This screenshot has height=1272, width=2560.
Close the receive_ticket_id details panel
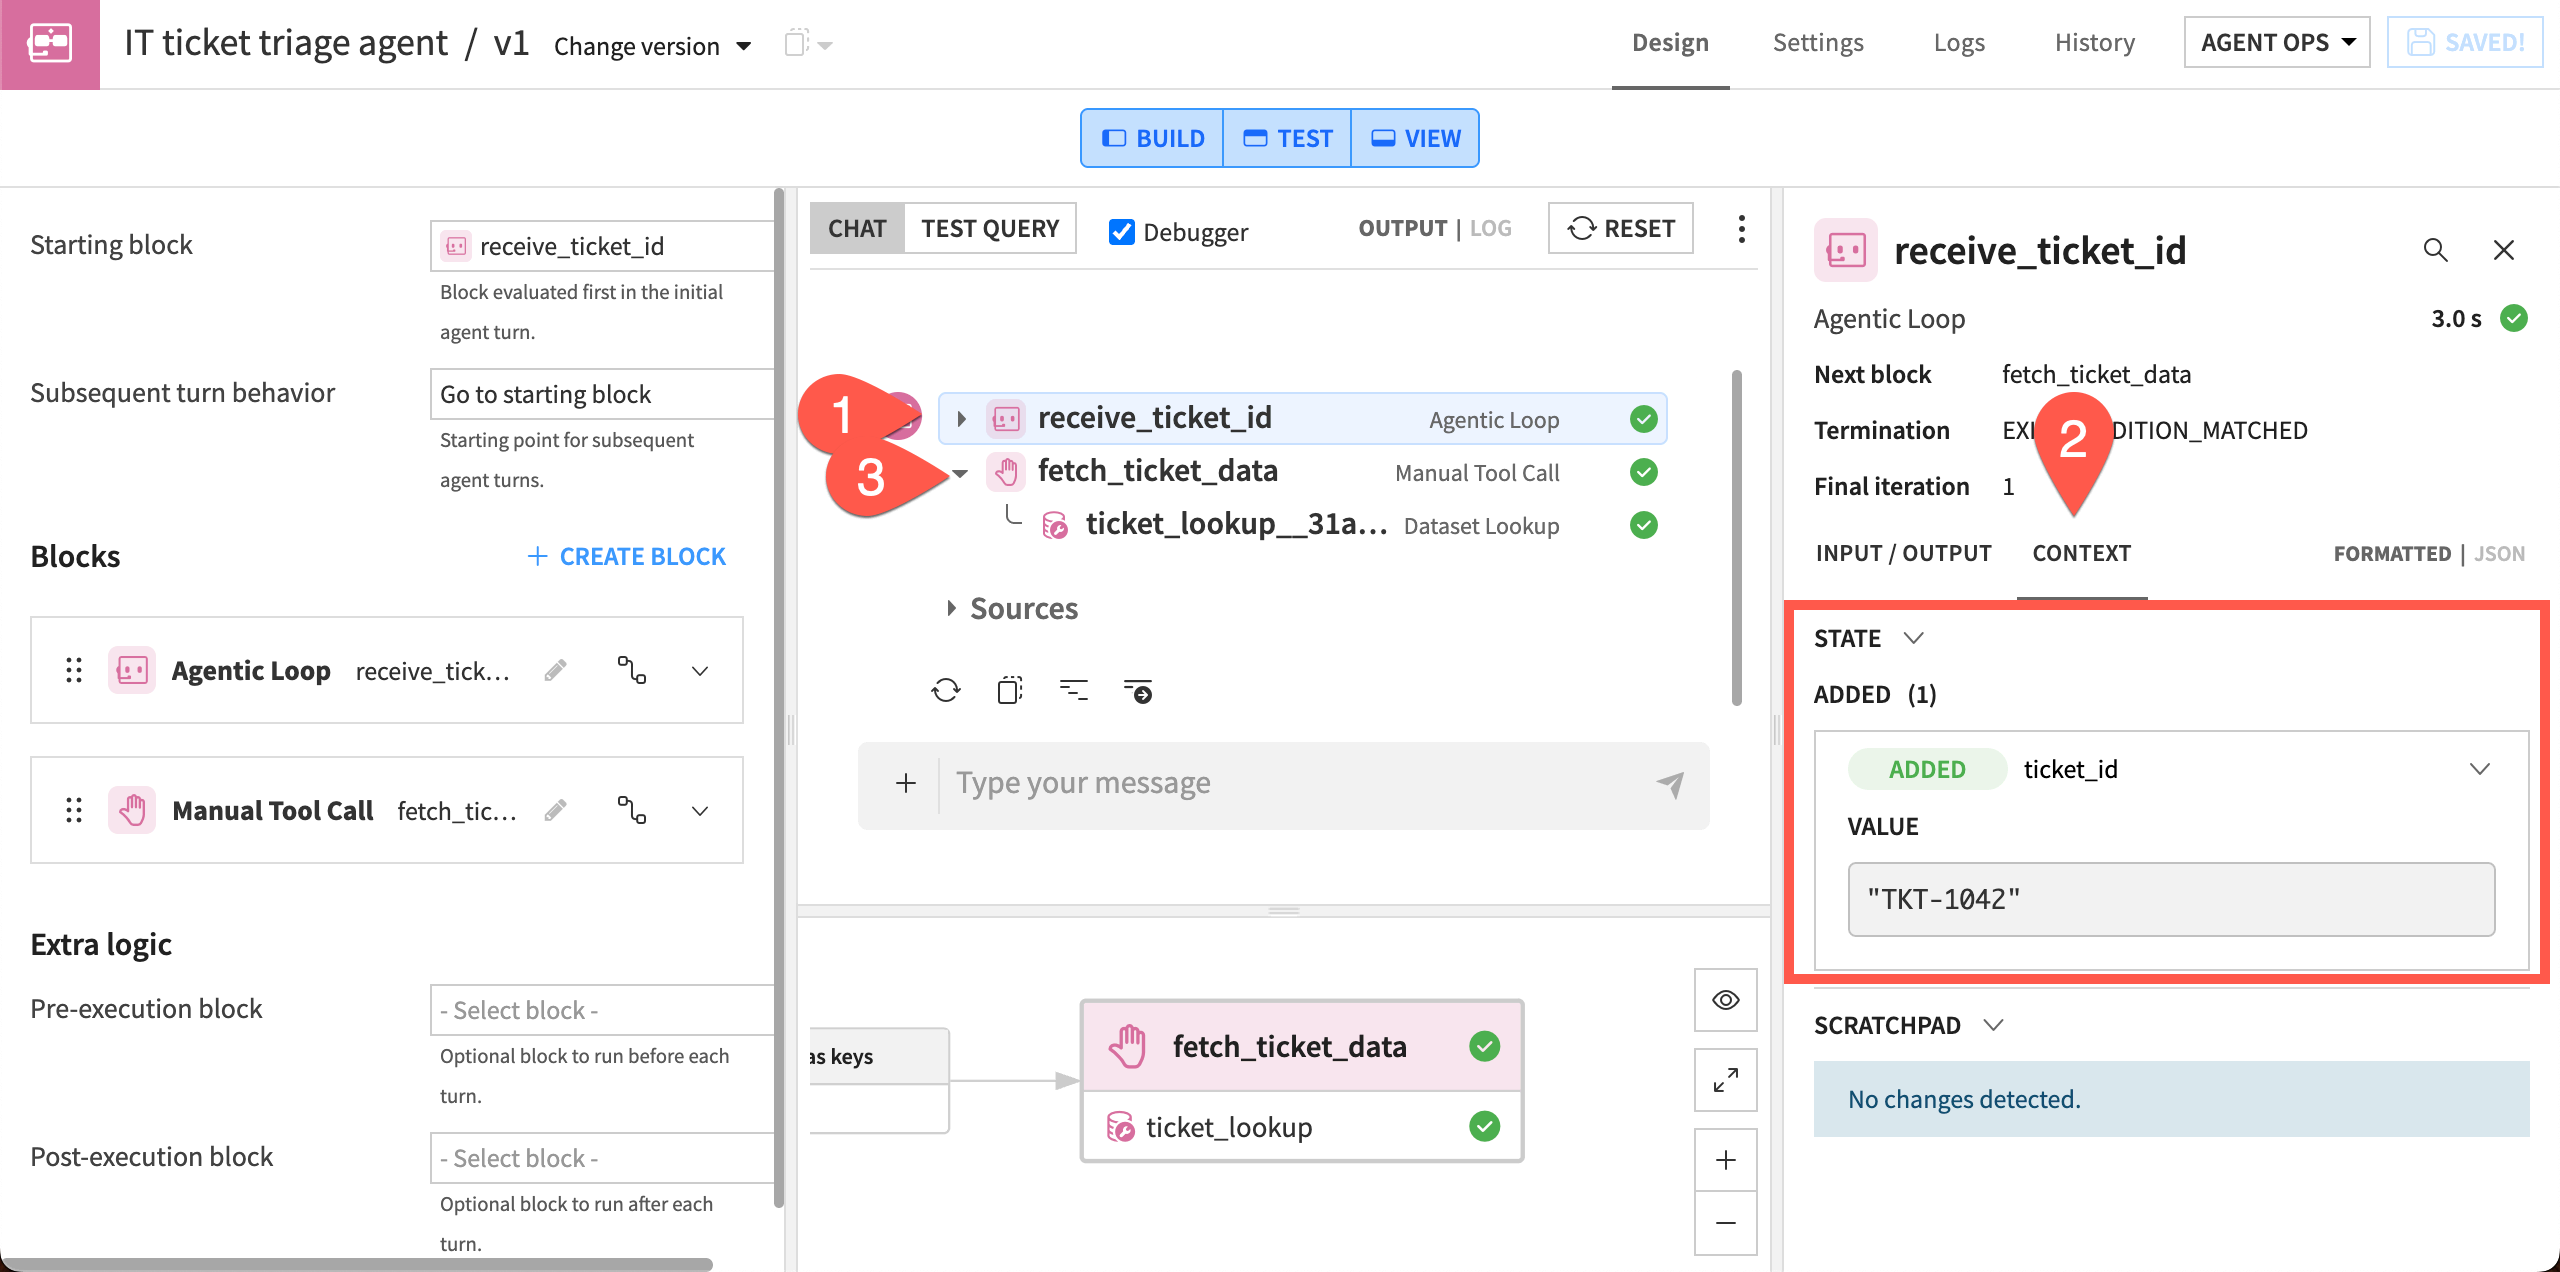point(2503,250)
